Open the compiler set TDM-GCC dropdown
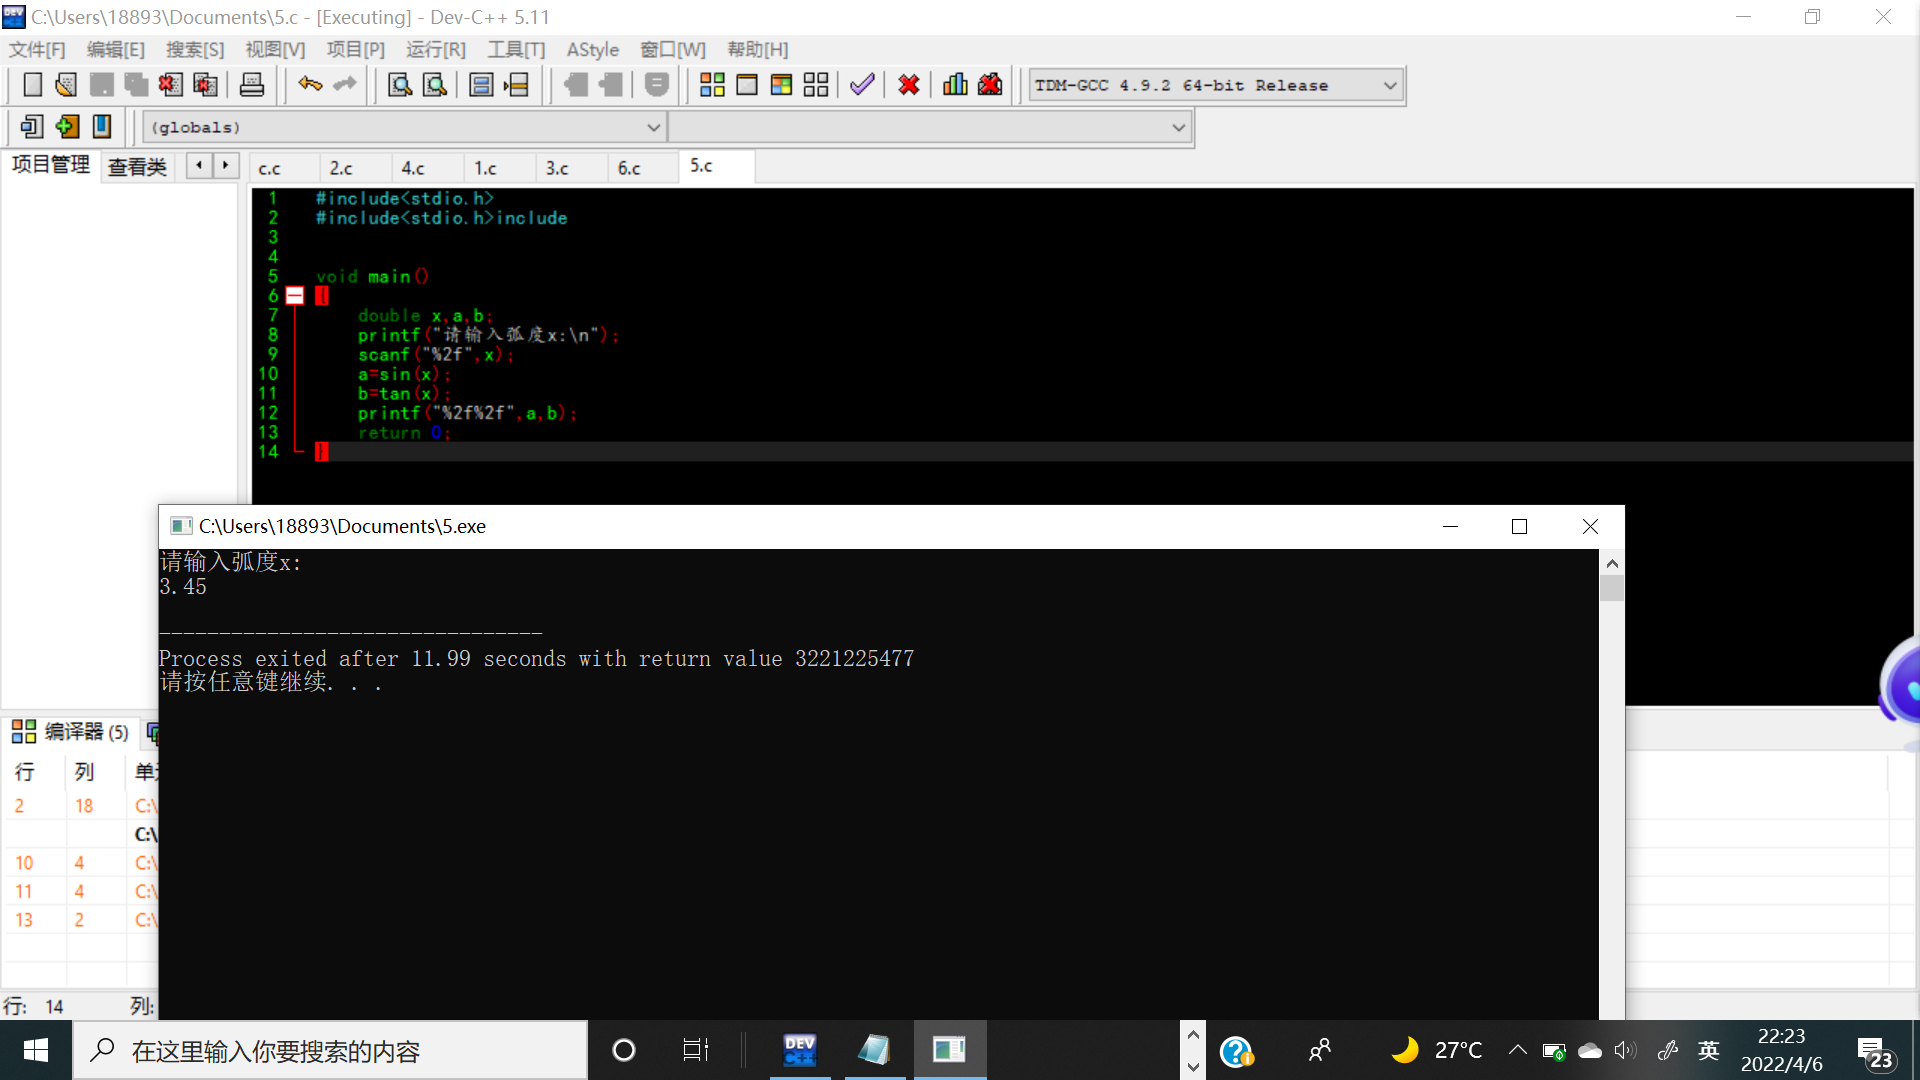Image resolution: width=1920 pixels, height=1080 pixels. (x=1216, y=86)
